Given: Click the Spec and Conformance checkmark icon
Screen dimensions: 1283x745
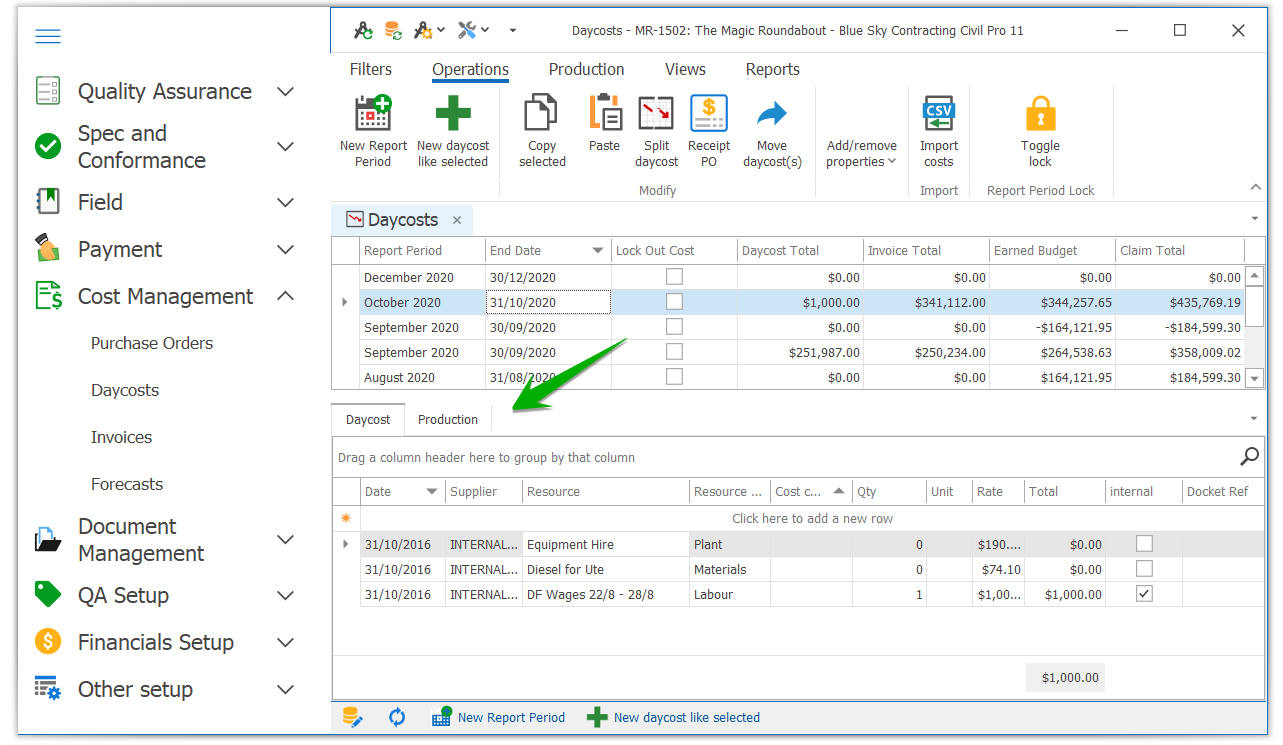Looking at the screenshot, I should click(48, 147).
